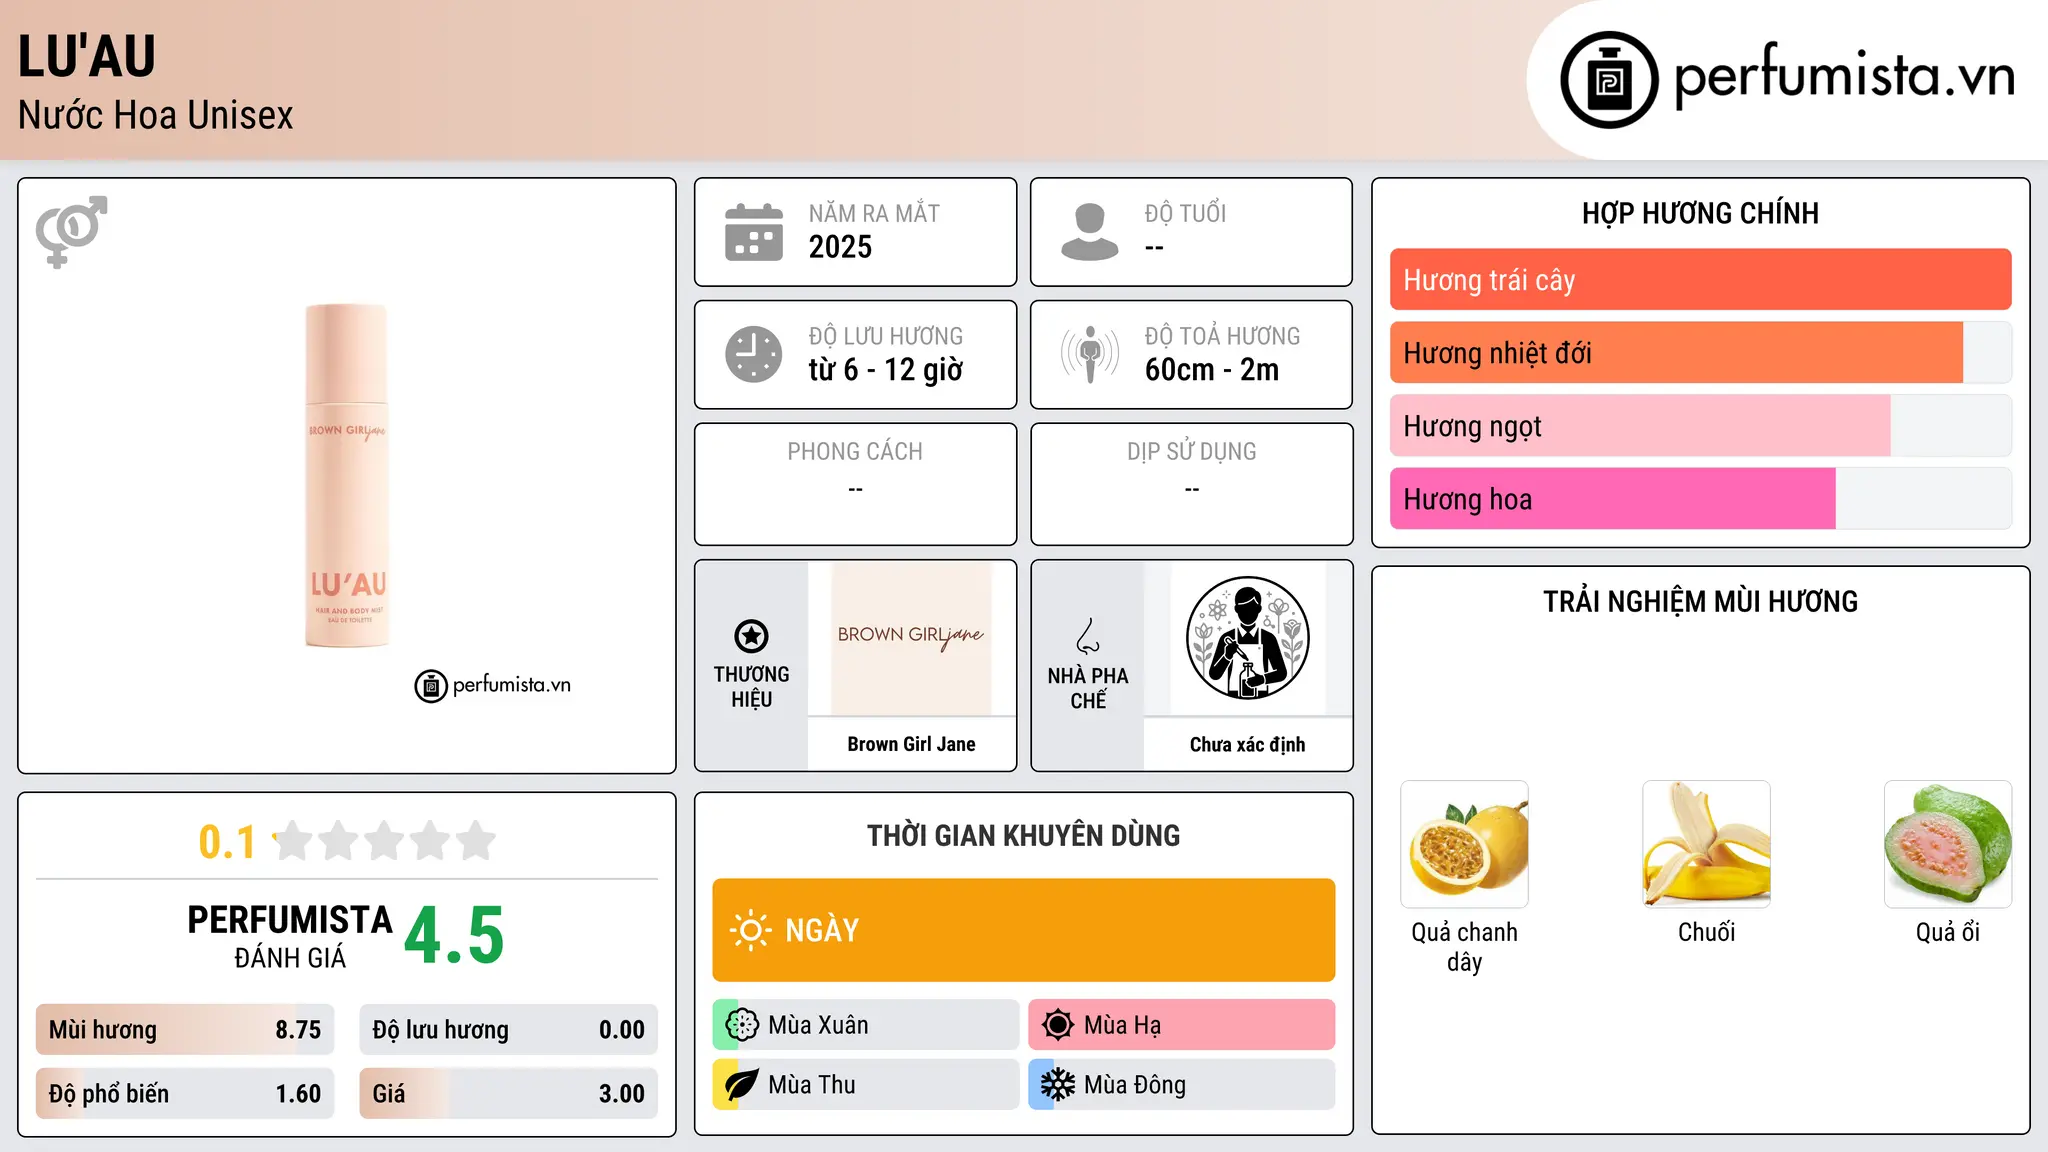Click the perfumista.vn watermark on product image

tap(492, 685)
